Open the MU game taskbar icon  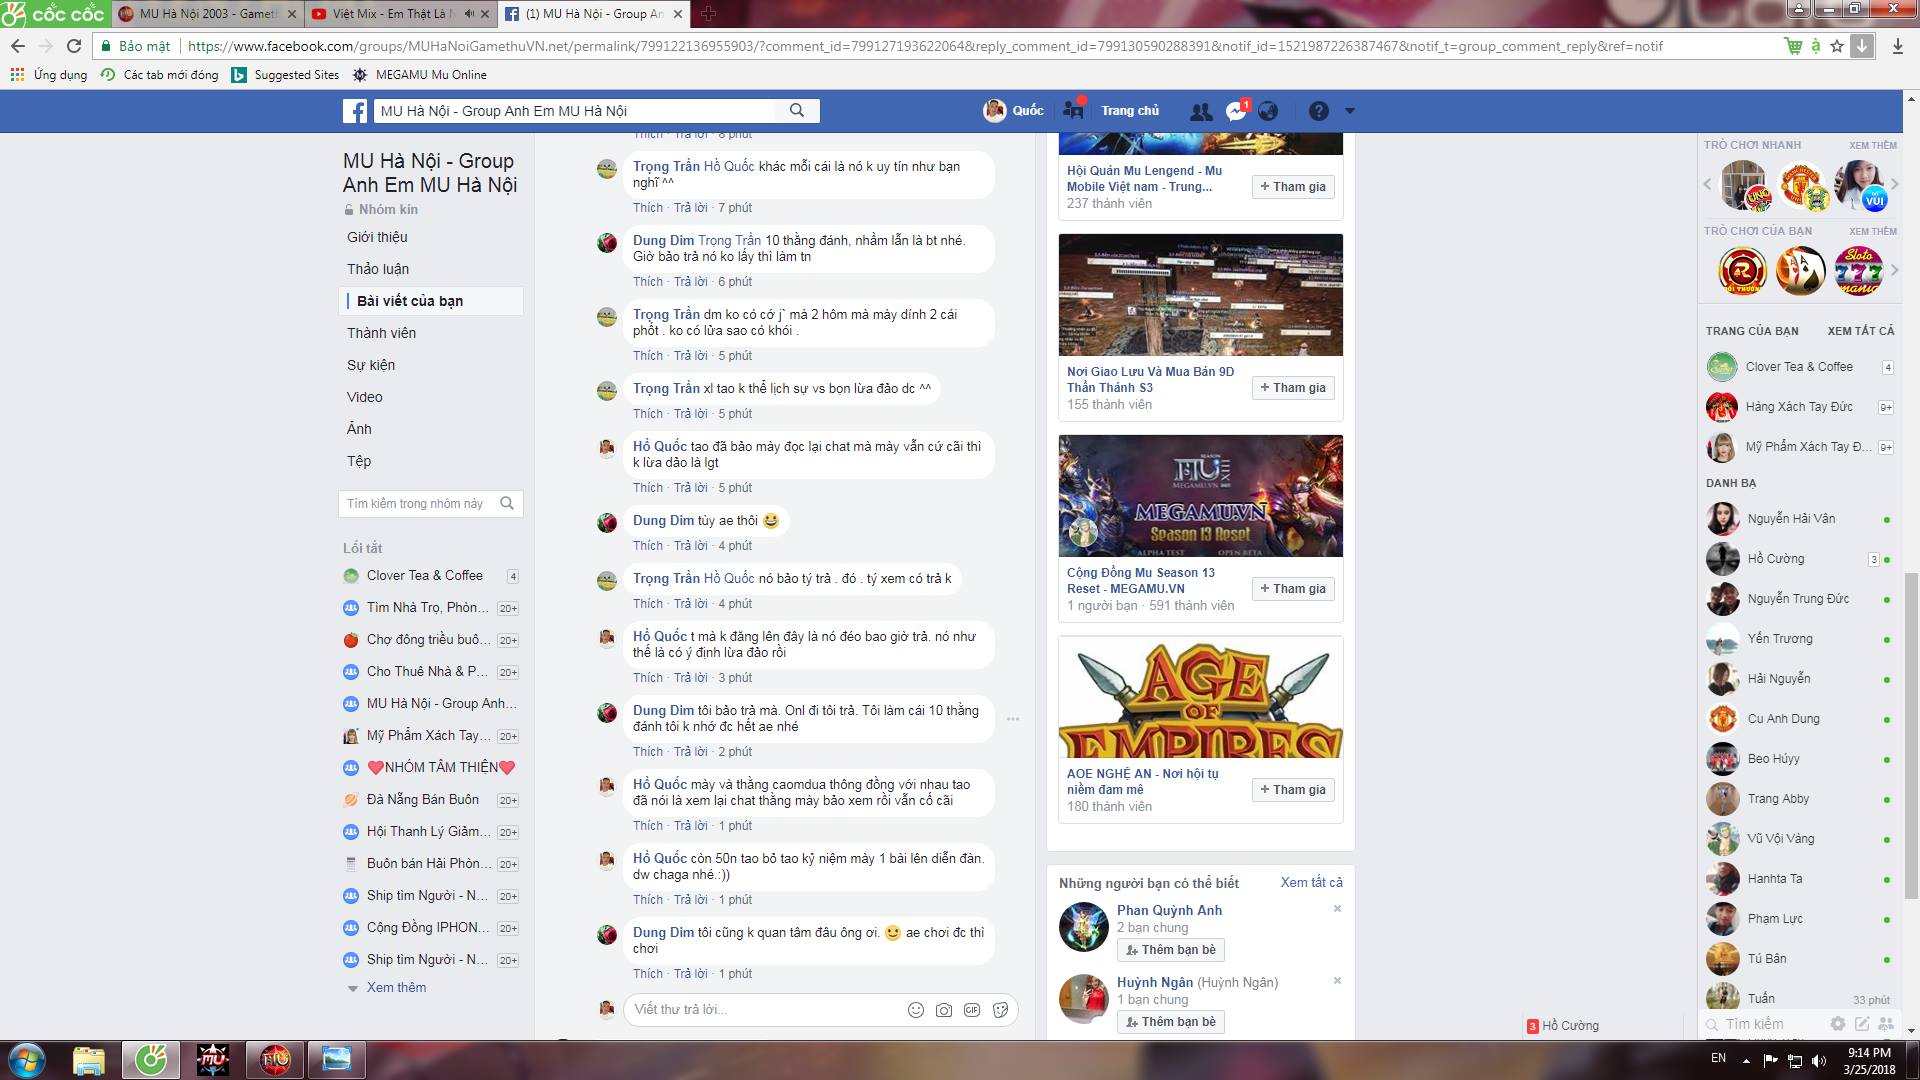(x=213, y=1059)
